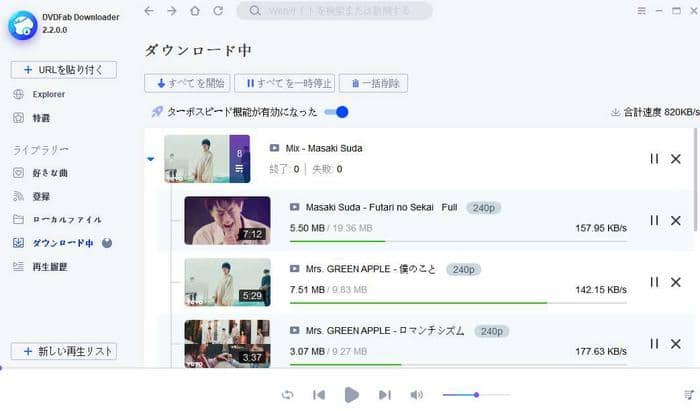
Task: Click the DVDFab Downloader logo
Action: [x=23, y=25]
